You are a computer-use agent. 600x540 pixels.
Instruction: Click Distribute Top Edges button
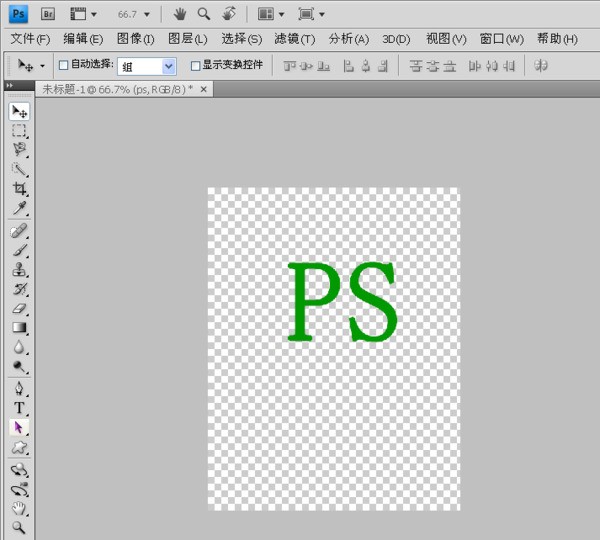416,66
